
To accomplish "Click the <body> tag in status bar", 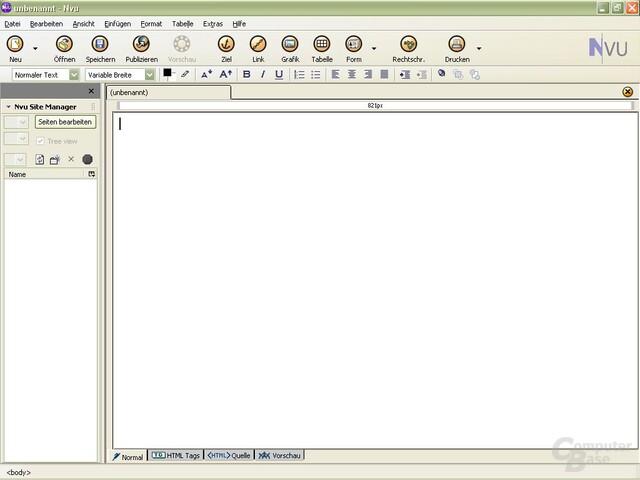I will [x=19, y=473].
